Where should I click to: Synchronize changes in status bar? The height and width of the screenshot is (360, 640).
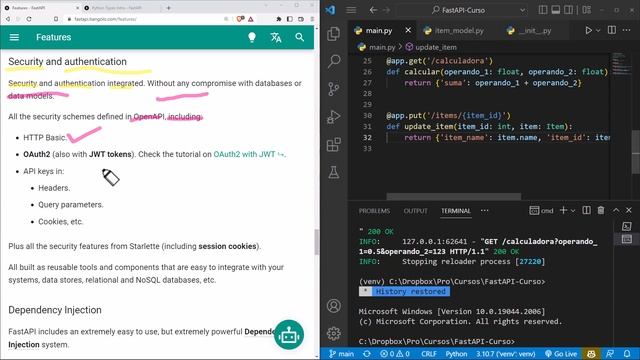tap(367, 353)
